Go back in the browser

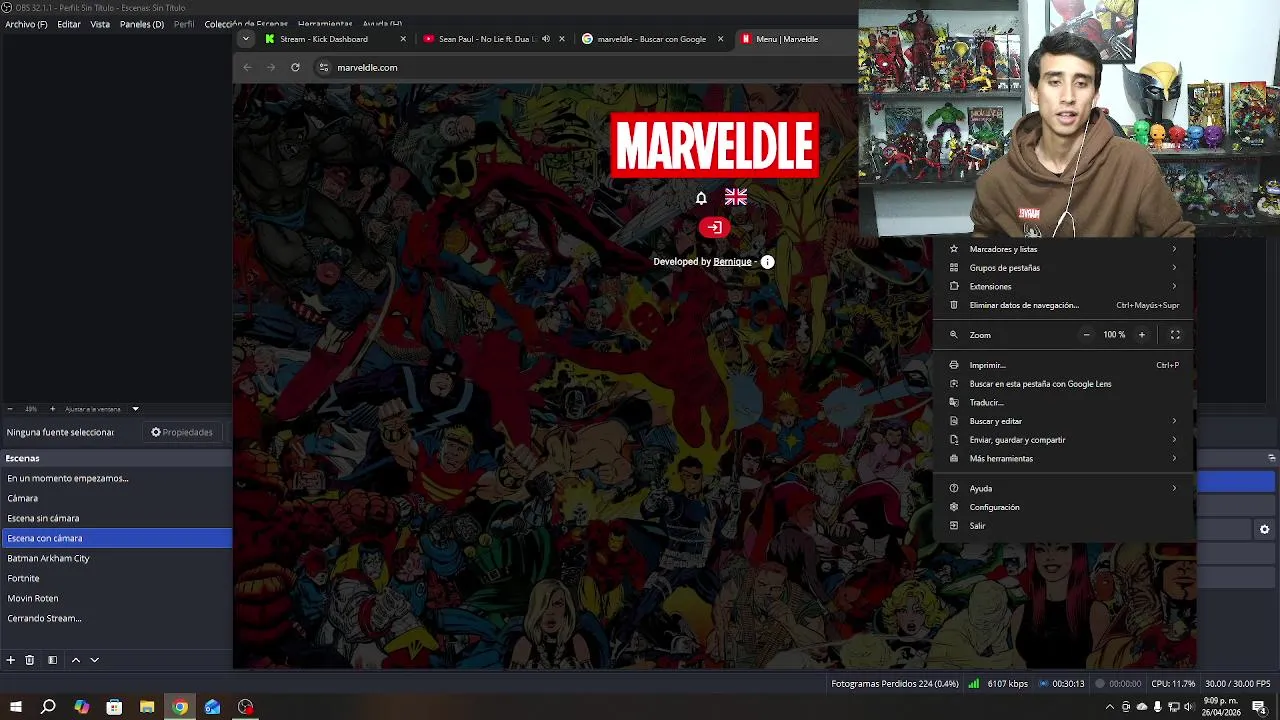coord(247,67)
